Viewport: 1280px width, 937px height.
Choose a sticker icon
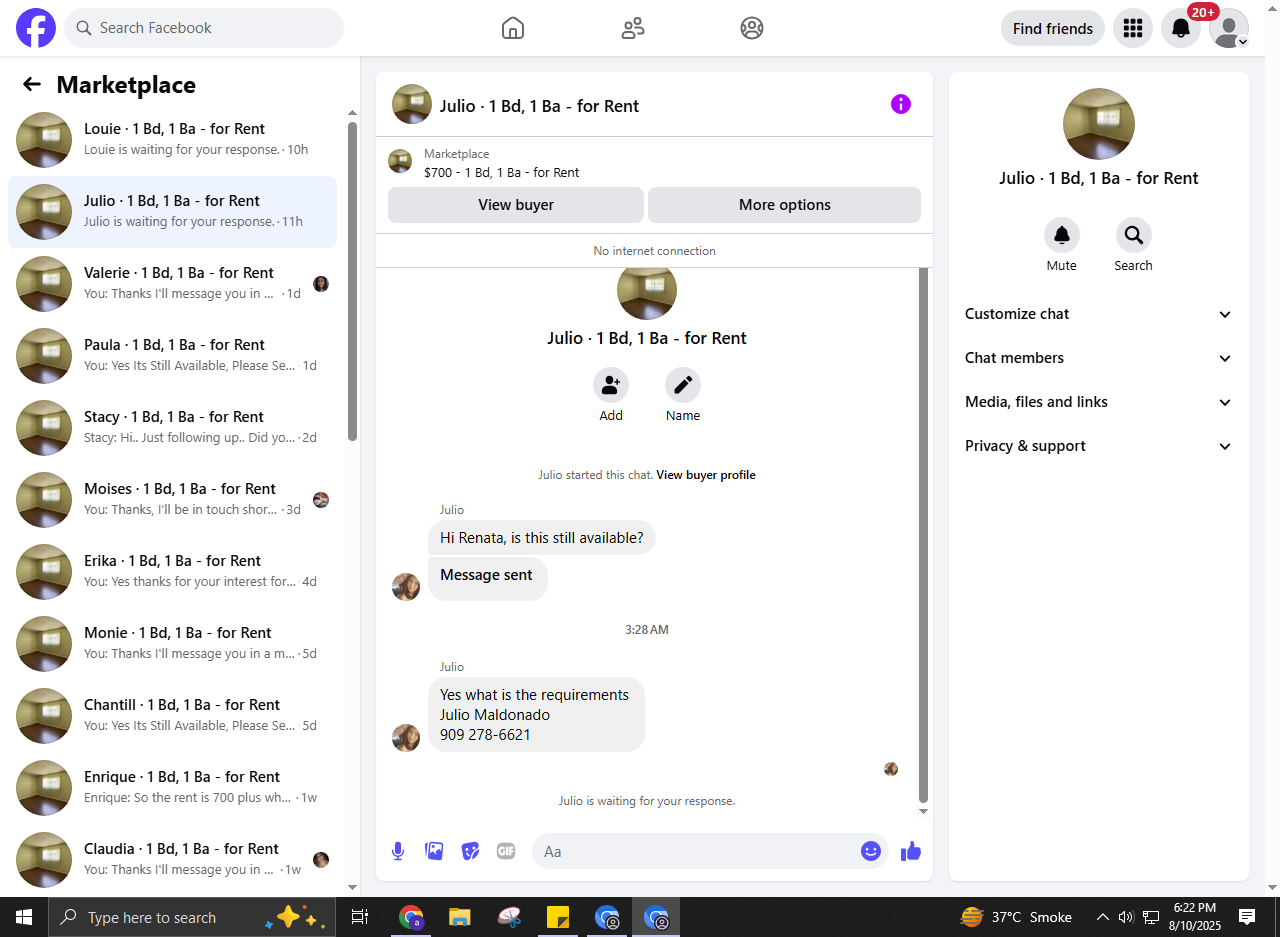click(470, 851)
